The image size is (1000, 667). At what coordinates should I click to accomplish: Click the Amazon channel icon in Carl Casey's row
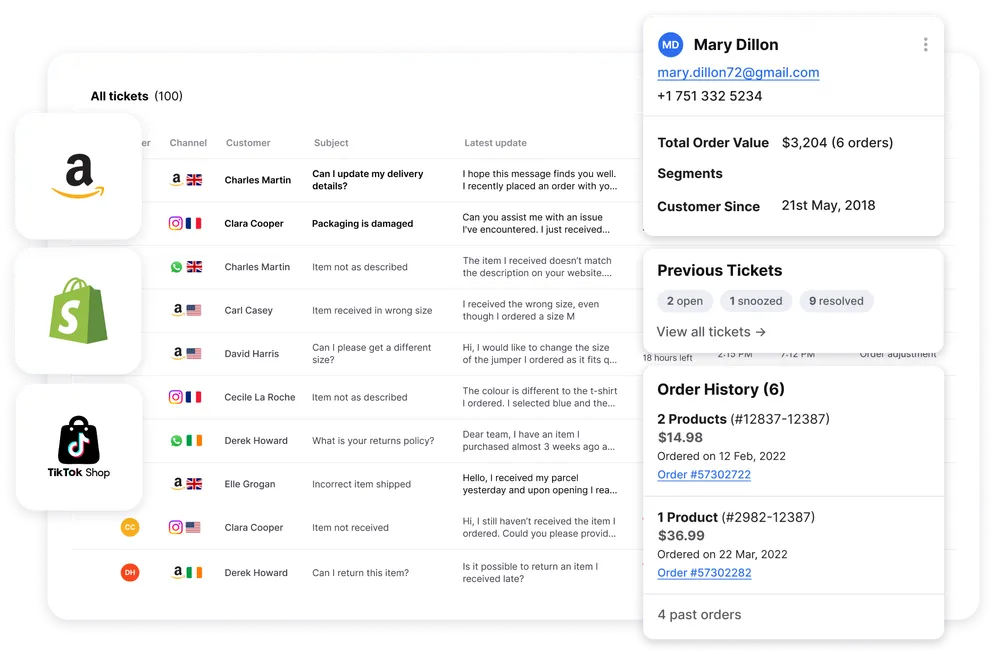(177, 310)
